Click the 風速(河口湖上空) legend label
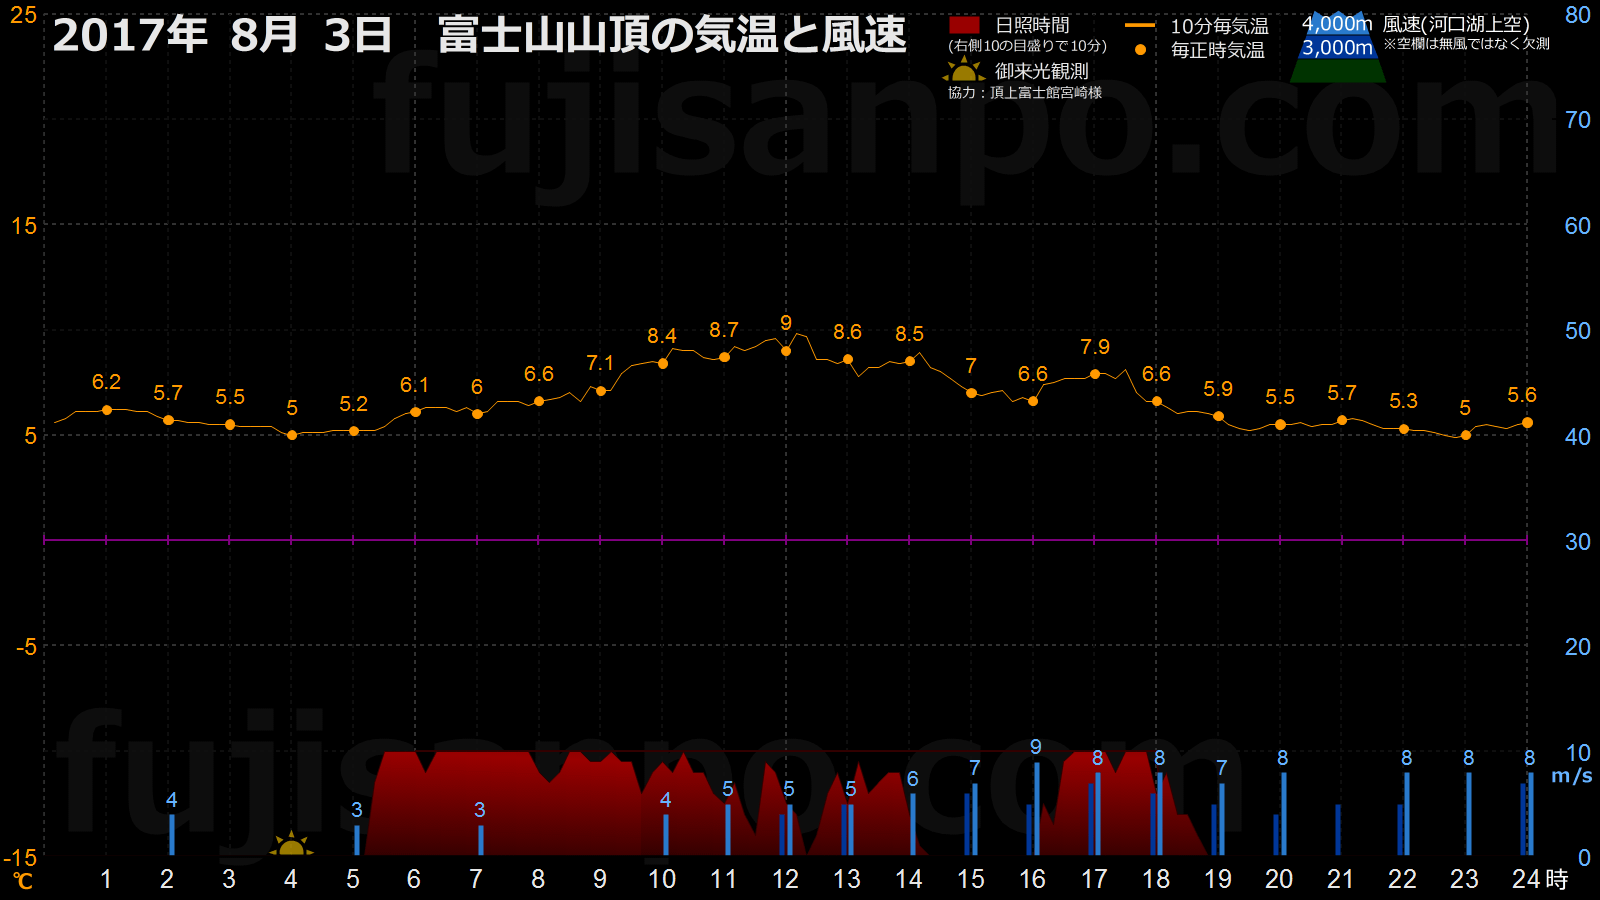 tap(1455, 24)
